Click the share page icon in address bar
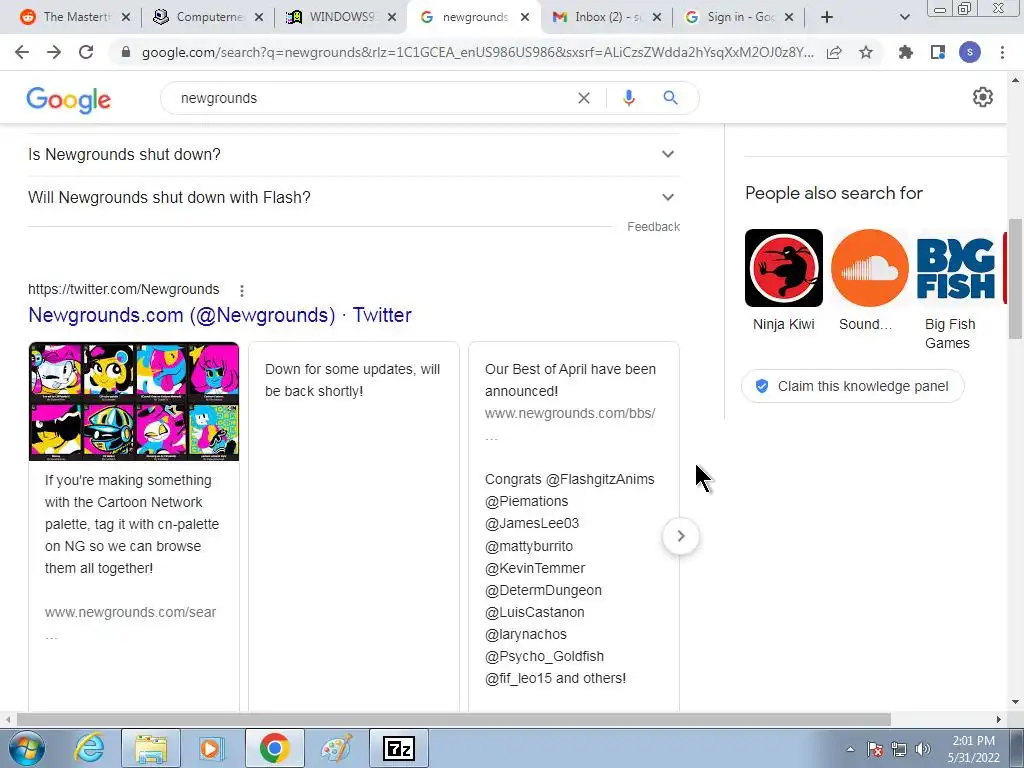 point(834,53)
